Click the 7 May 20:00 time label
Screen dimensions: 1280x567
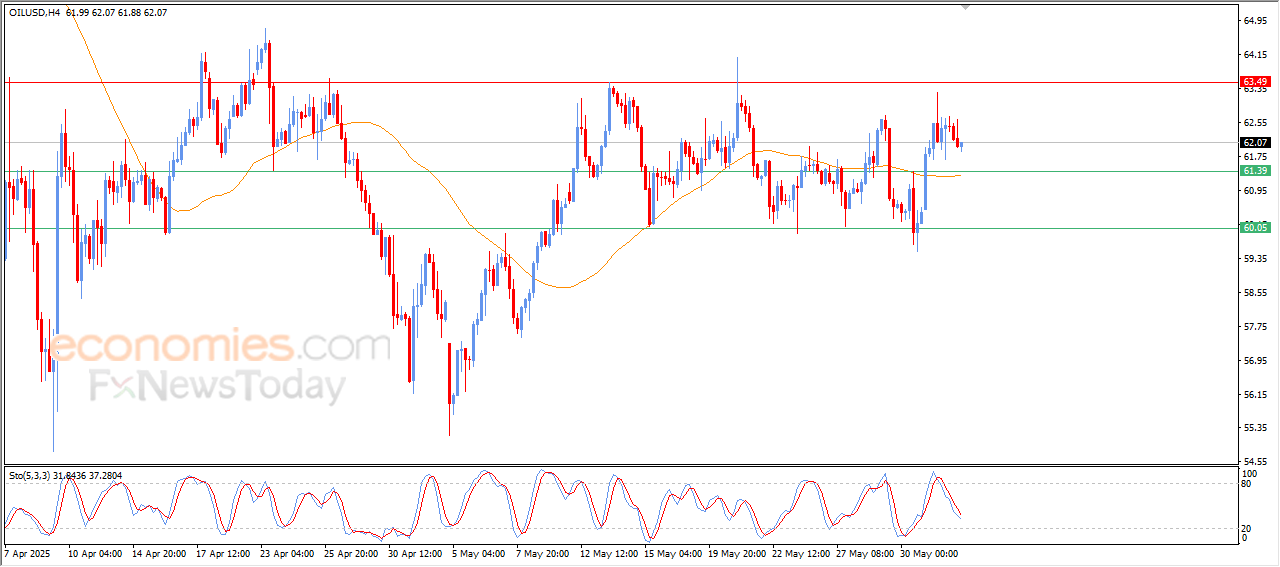[543, 553]
